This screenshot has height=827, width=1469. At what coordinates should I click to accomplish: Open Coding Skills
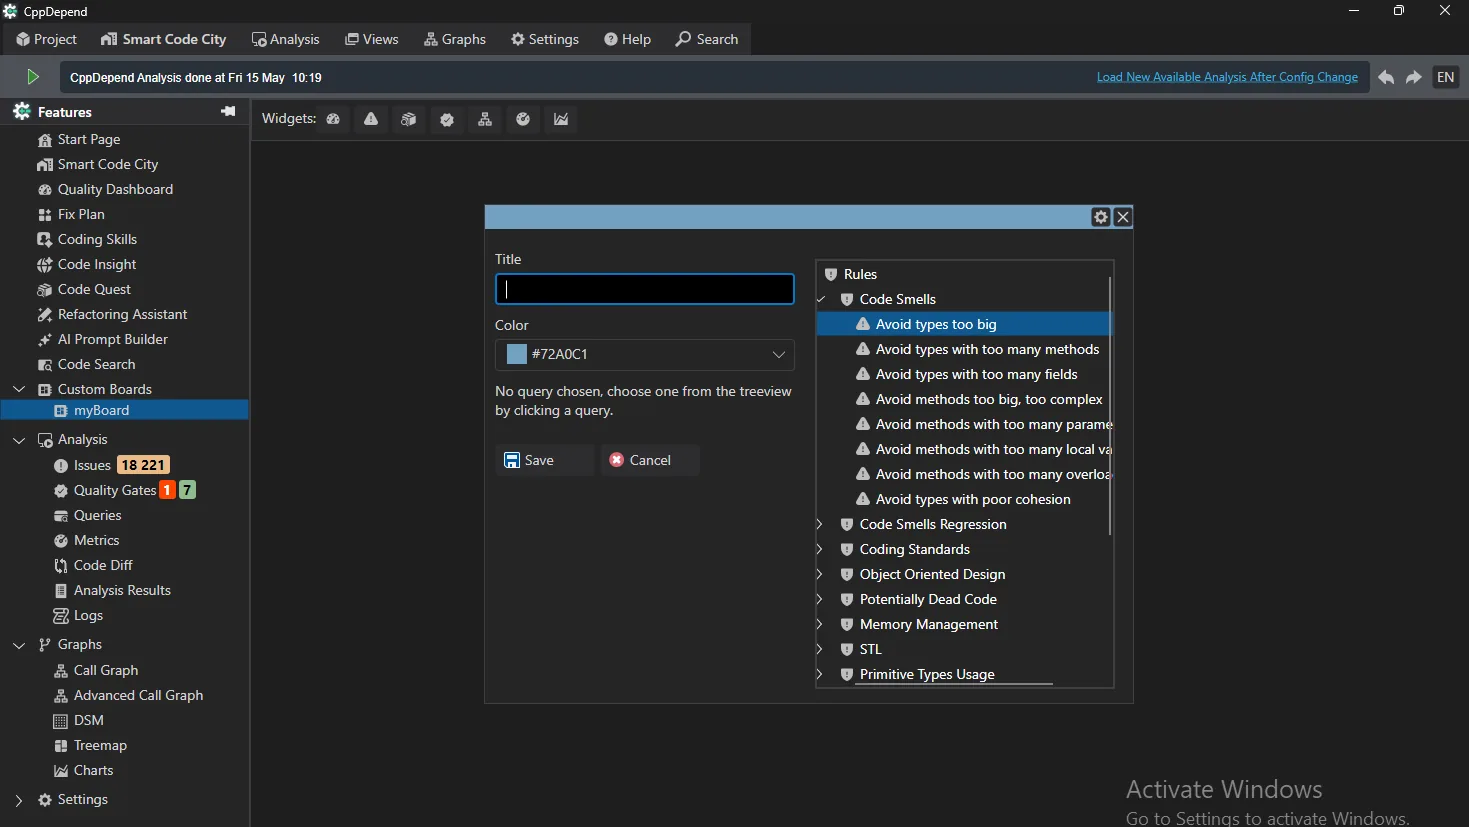(97, 239)
